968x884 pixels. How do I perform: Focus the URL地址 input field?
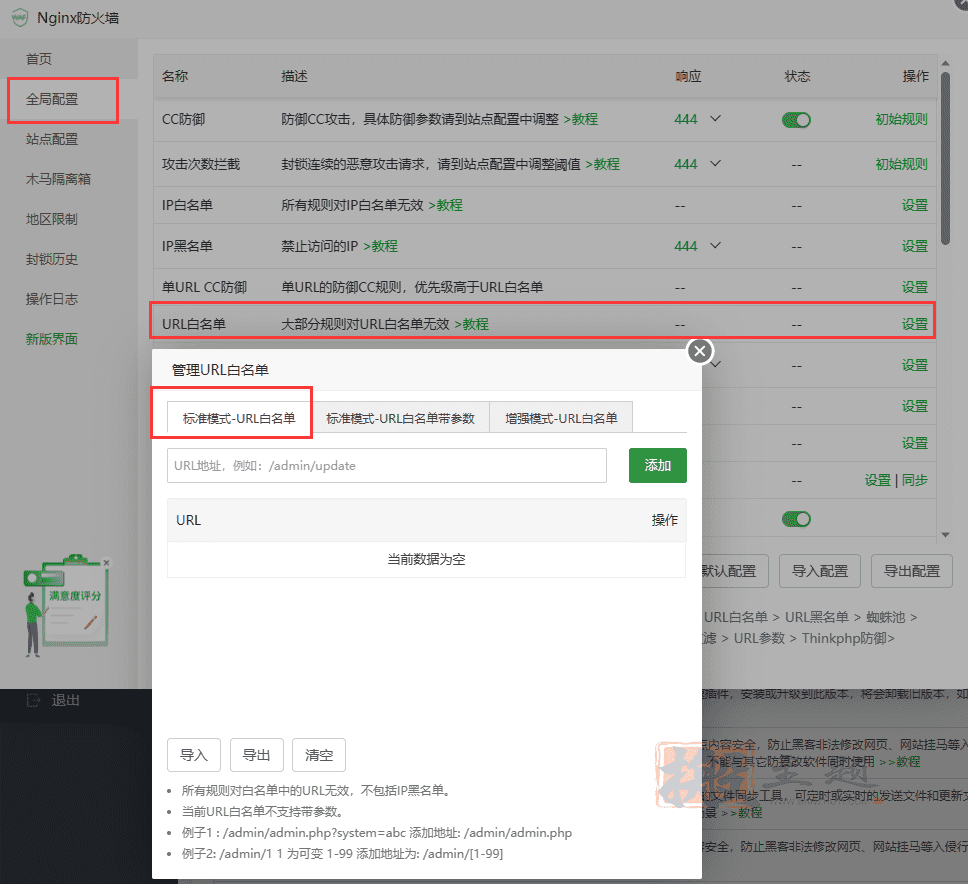[386, 465]
